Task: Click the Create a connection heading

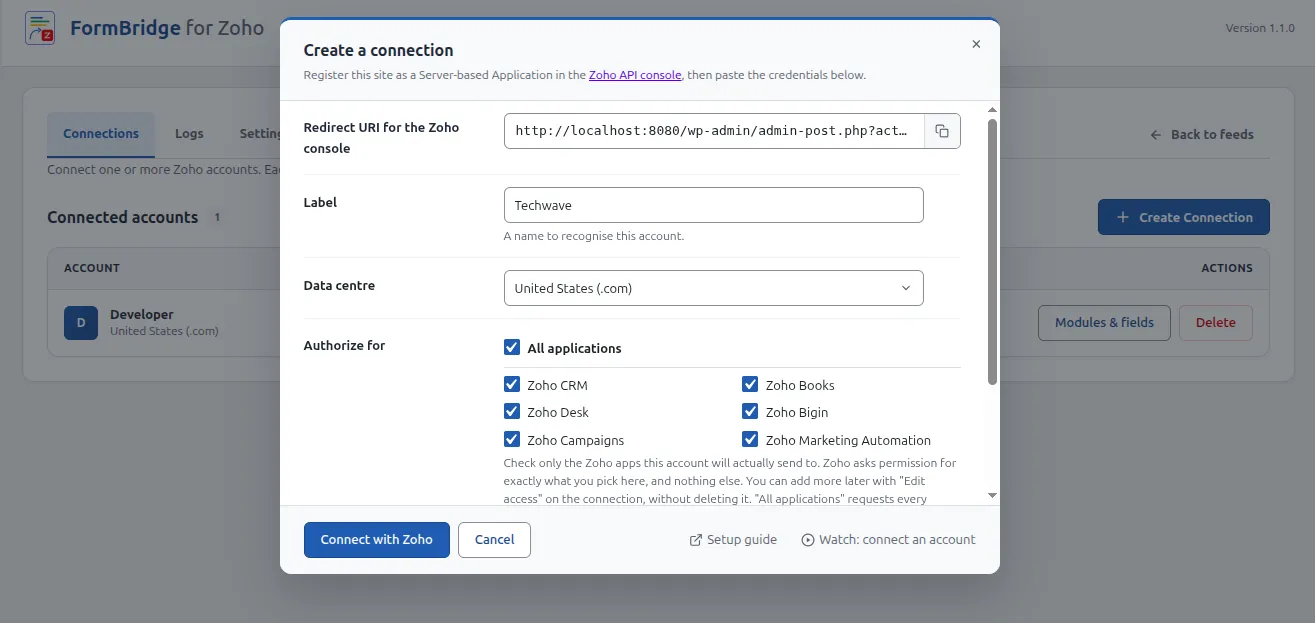Action: pyautogui.click(x=378, y=50)
